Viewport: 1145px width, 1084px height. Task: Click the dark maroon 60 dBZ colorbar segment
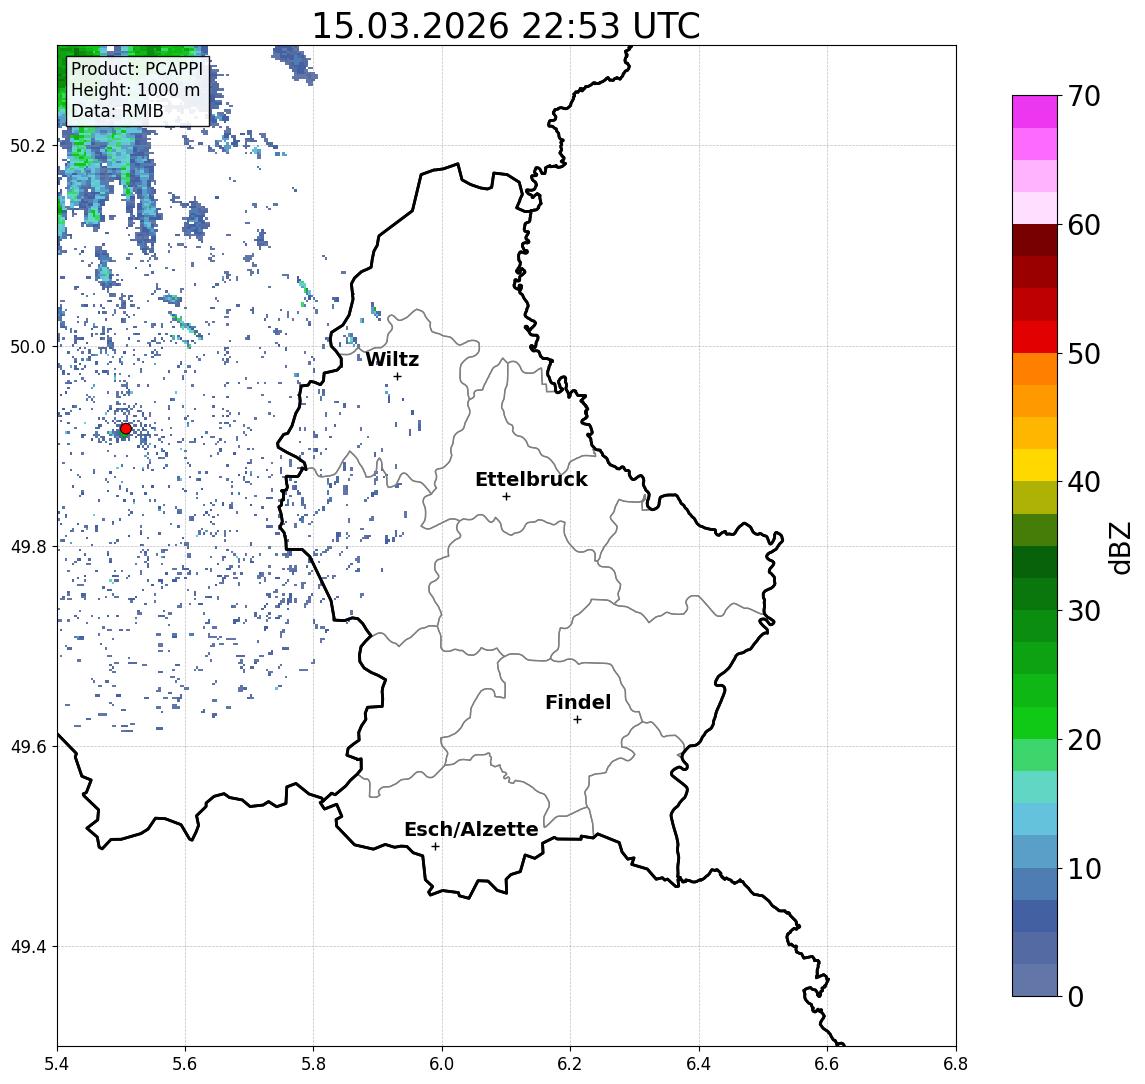click(x=1035, y=240)
